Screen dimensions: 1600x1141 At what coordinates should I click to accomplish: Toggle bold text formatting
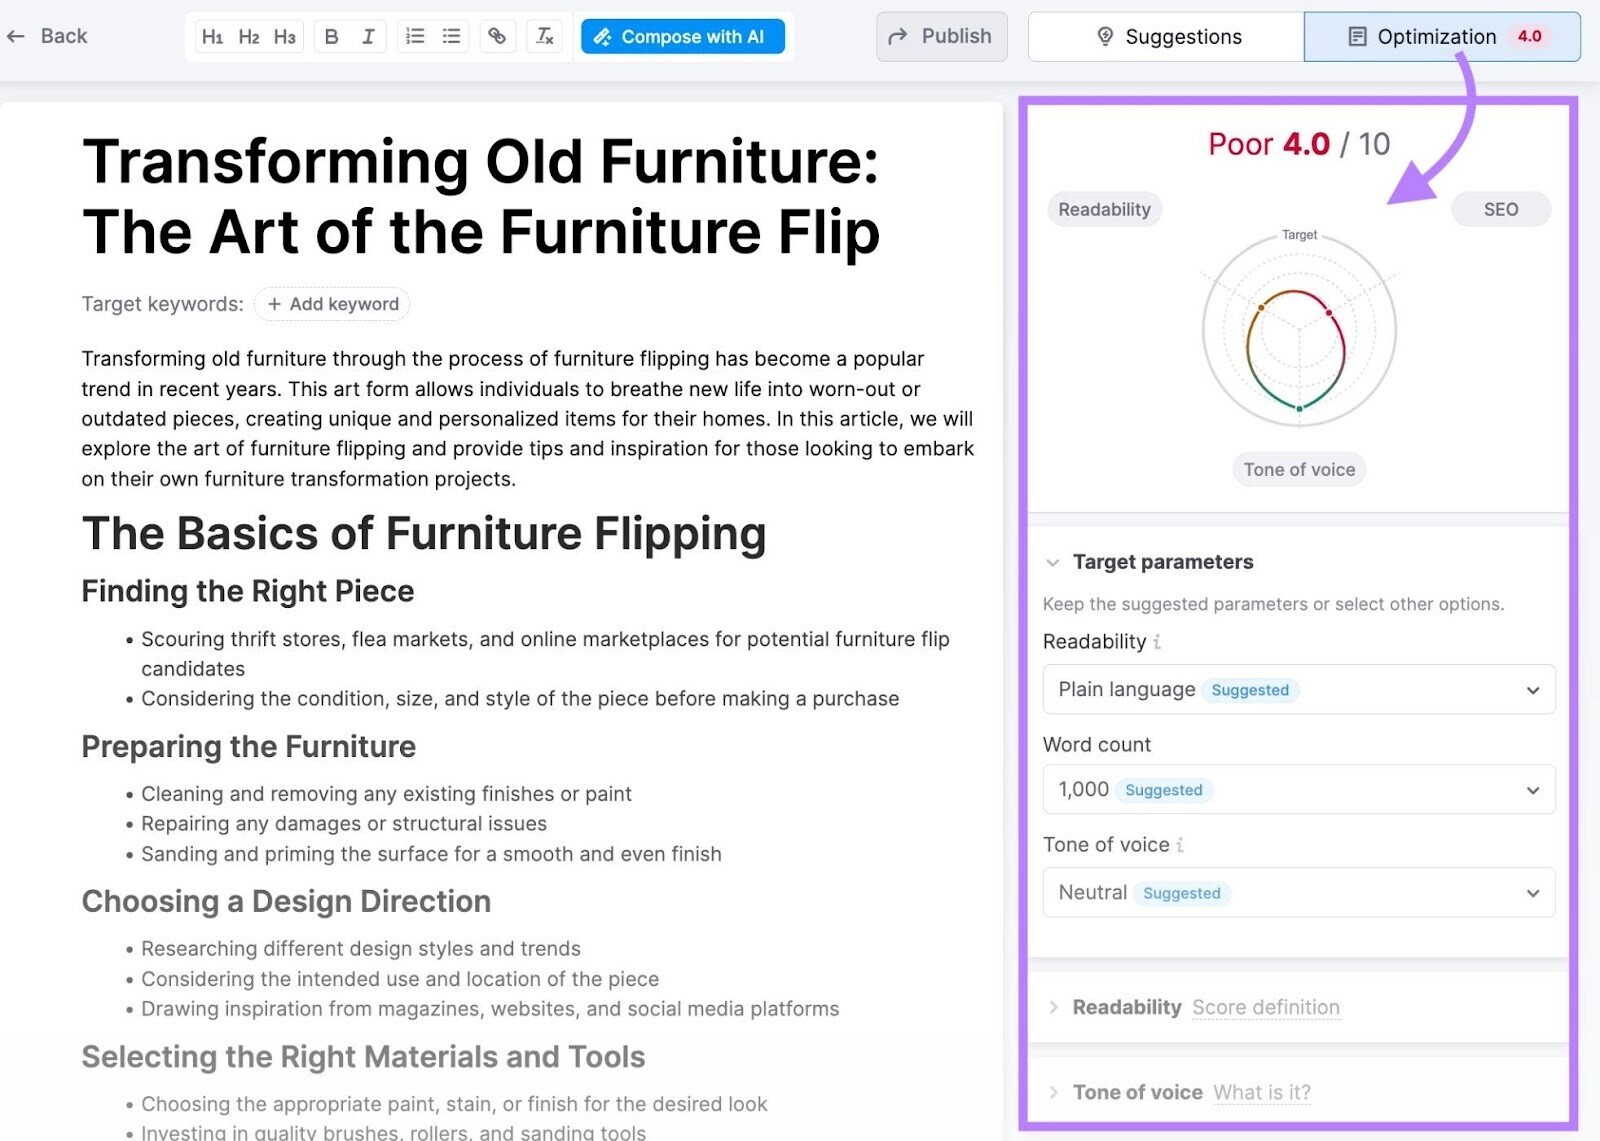(x=332, y=37)
